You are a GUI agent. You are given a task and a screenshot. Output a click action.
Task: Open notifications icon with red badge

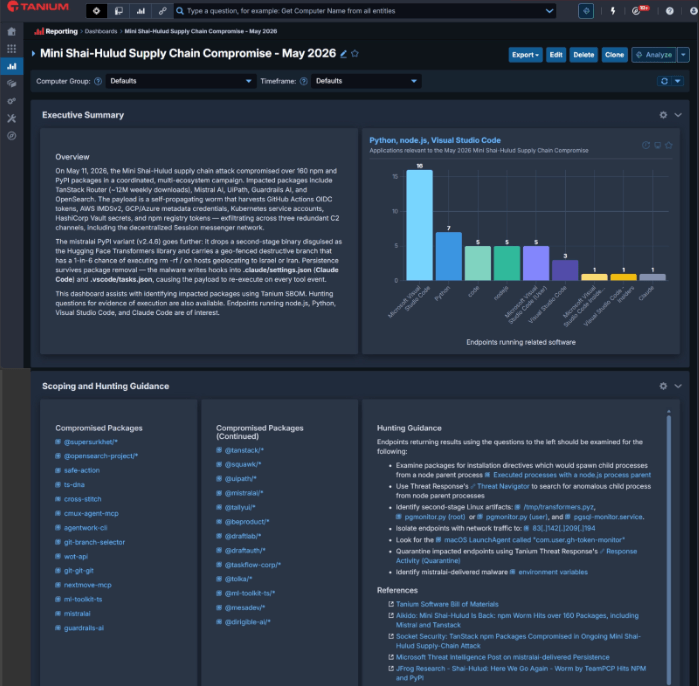639,10
